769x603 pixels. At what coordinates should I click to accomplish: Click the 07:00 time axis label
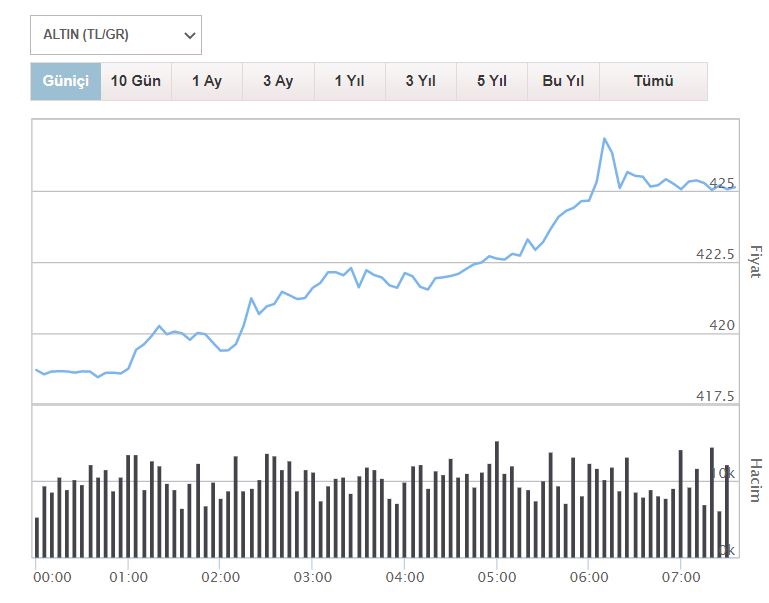[x=680, y=578]
